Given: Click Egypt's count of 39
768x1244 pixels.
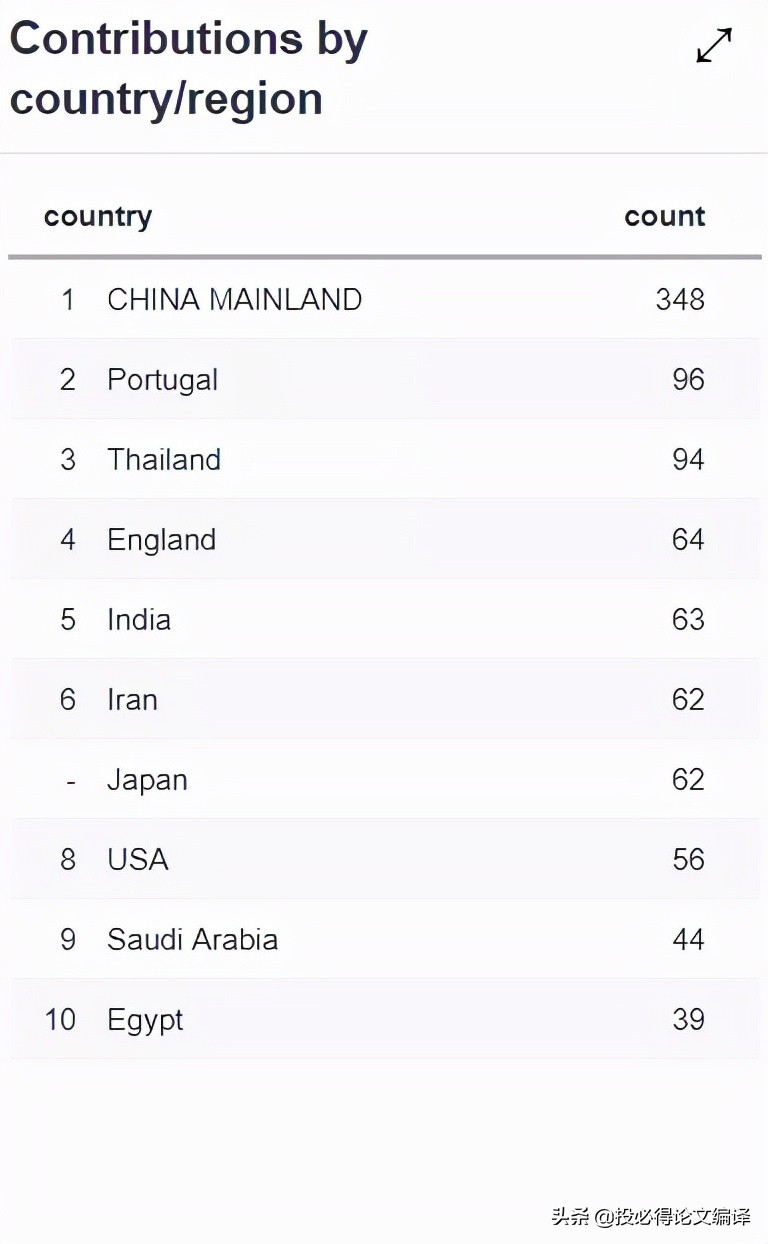Looking at the screenshot, I should click(x=688, y=1020).
